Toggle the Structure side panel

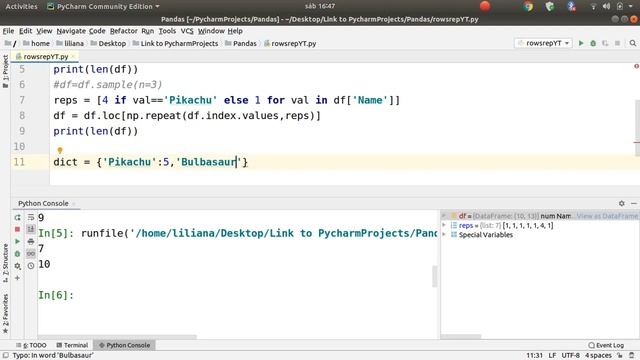point(5,263)
